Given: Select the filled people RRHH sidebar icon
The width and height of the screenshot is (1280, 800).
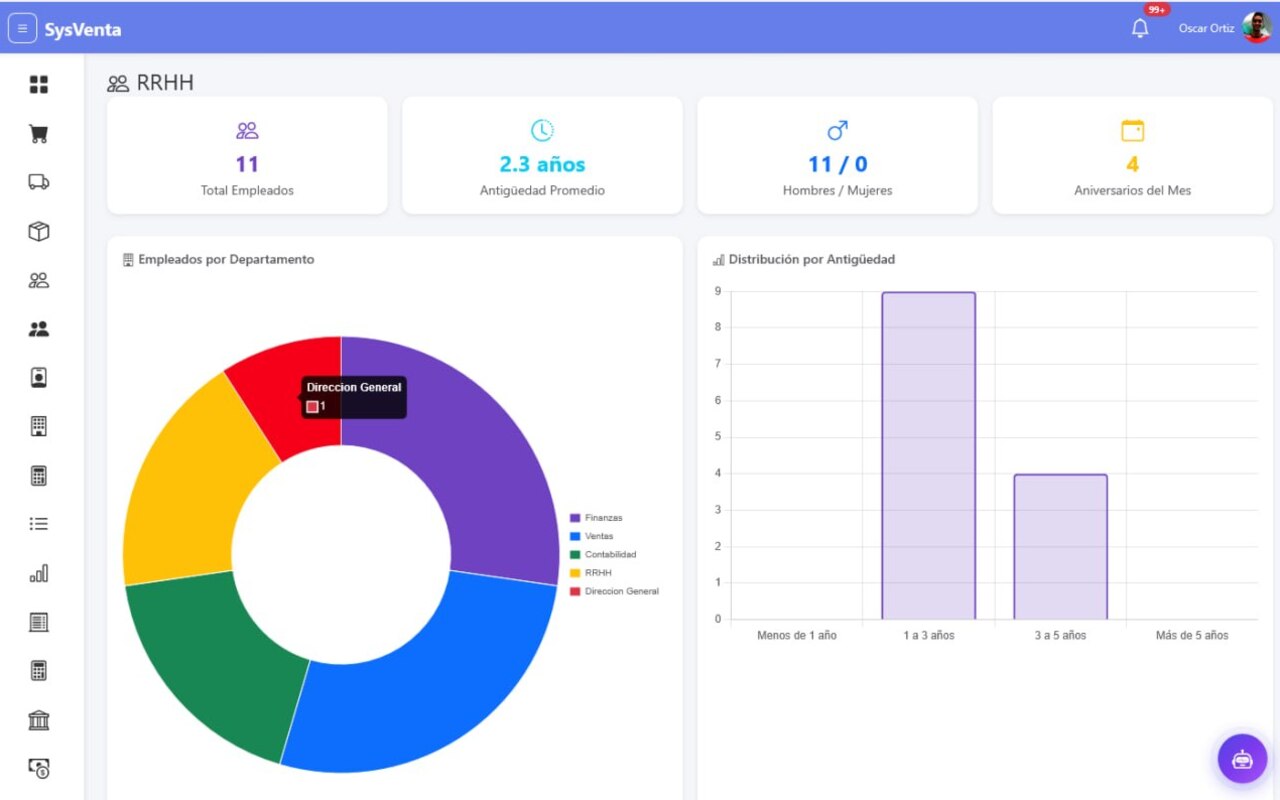Looking at the screenshot, I should click(39, 329).
